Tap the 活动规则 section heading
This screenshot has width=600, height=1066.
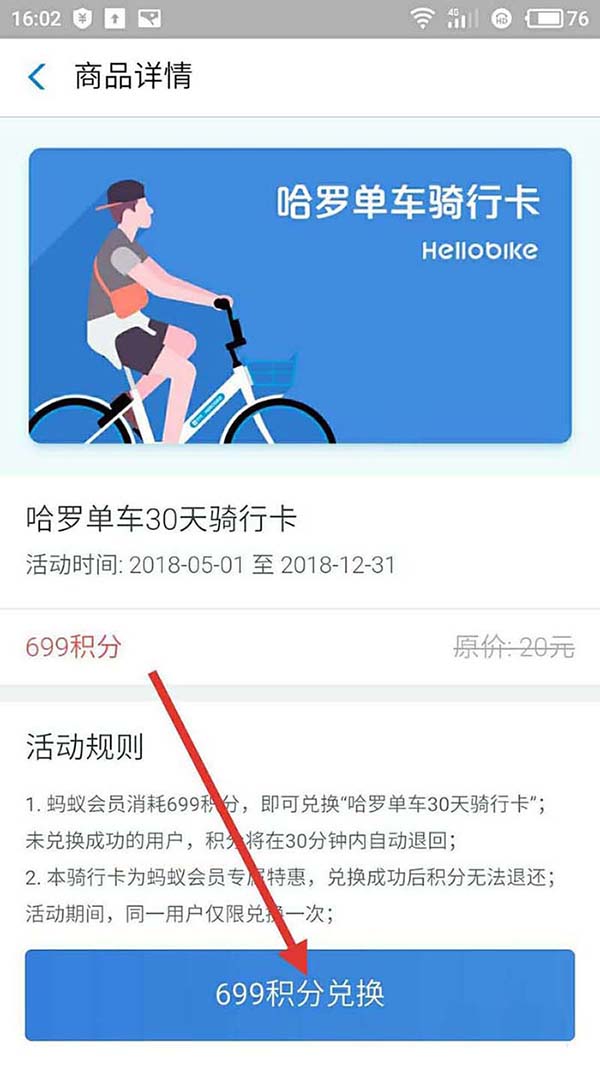[85, 746]
